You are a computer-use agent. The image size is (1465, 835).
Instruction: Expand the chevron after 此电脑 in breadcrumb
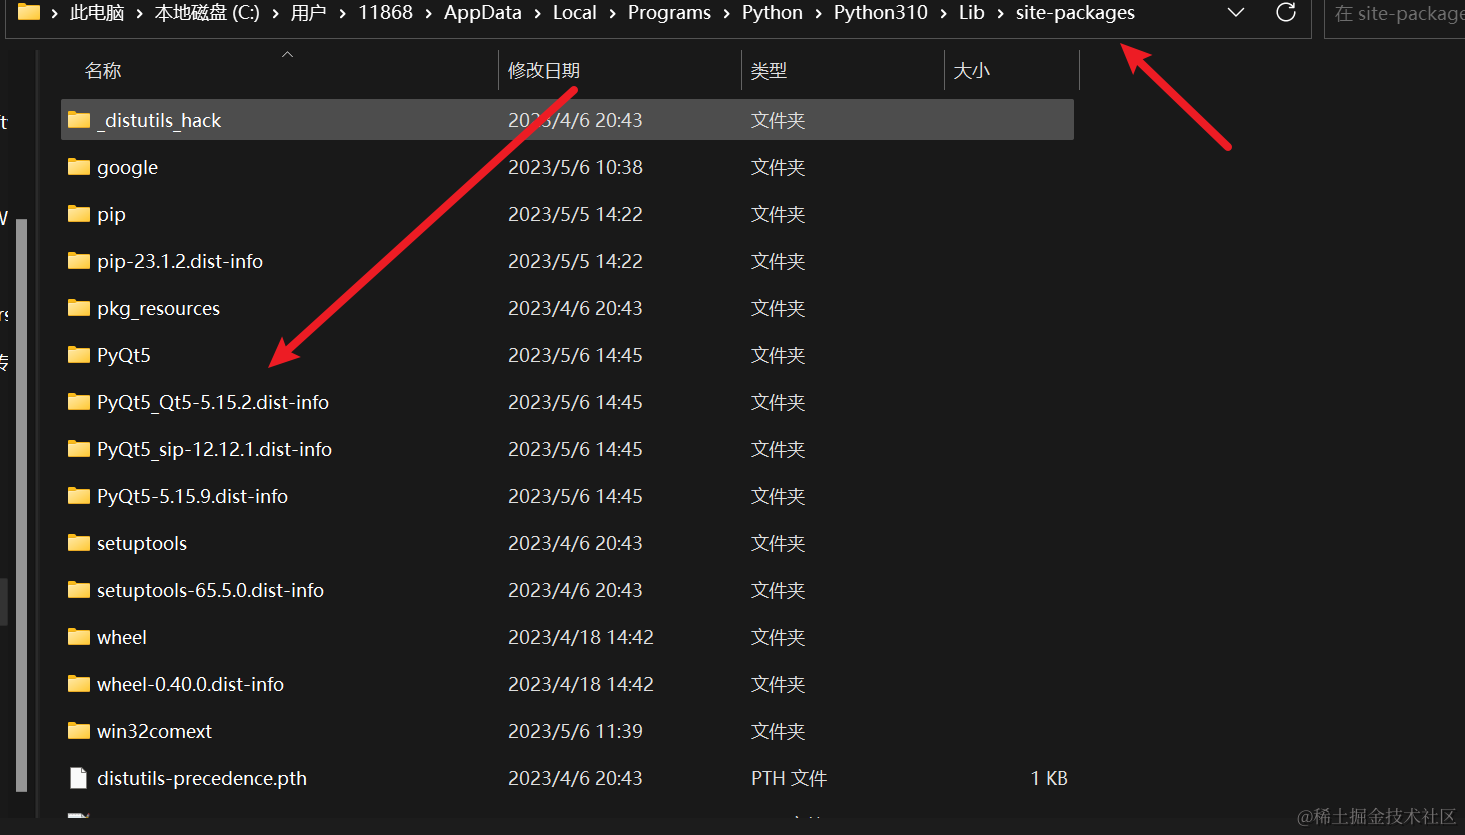pos(139,13)
